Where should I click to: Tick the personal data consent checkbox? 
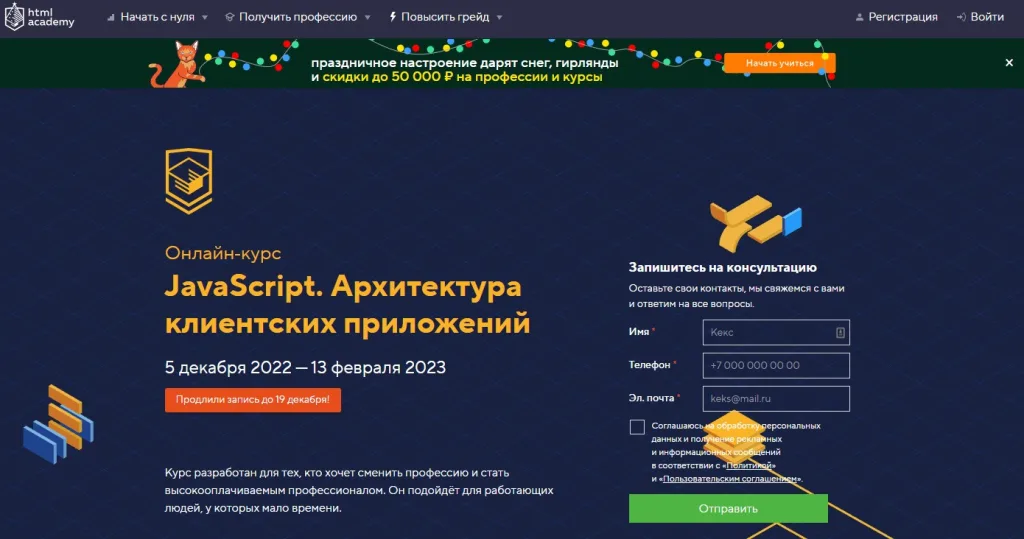pos(637,427)
